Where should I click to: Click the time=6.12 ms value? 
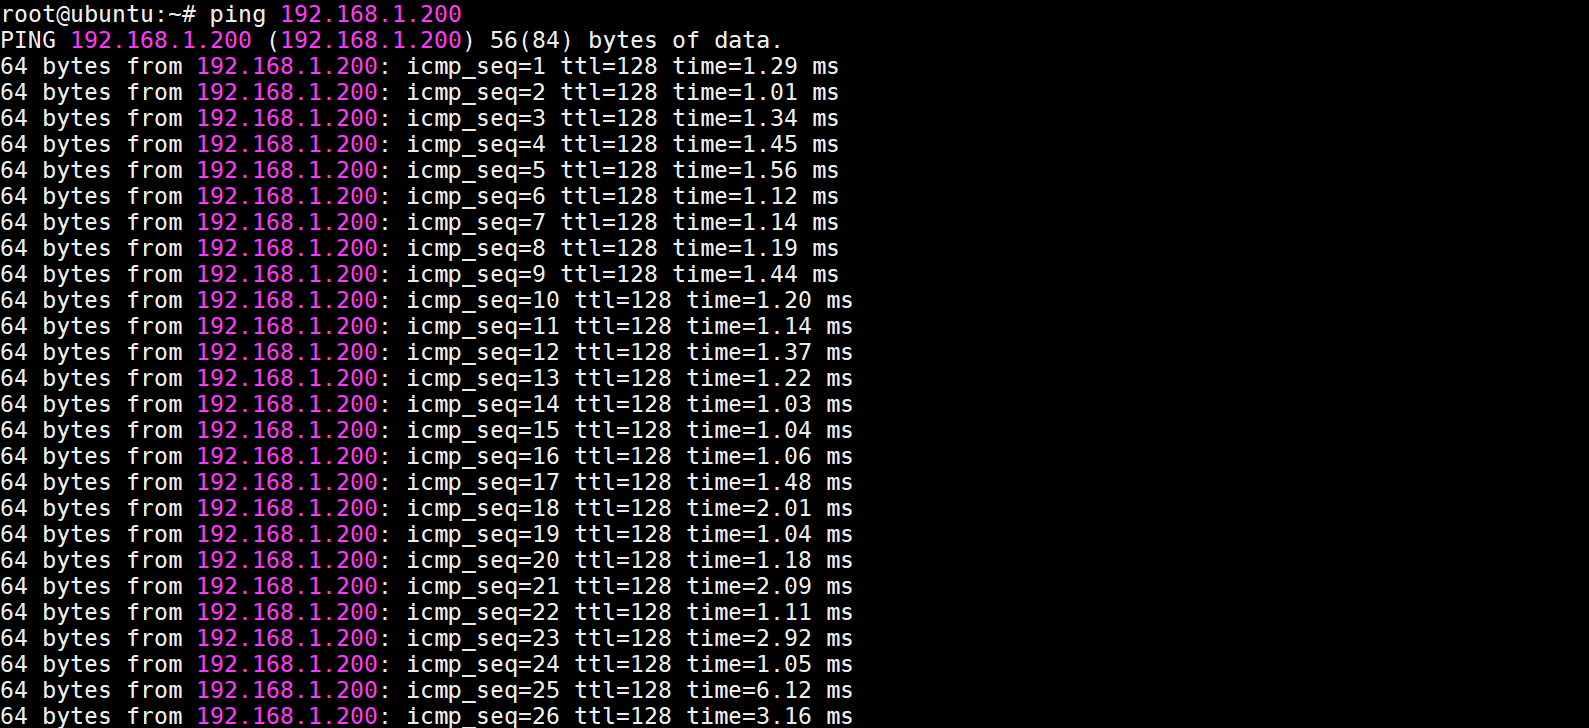pos(769,690)
